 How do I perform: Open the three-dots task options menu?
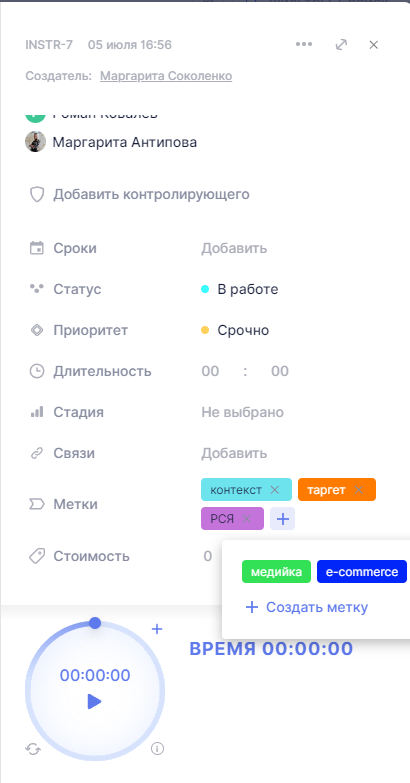click(x=304, y=44)
